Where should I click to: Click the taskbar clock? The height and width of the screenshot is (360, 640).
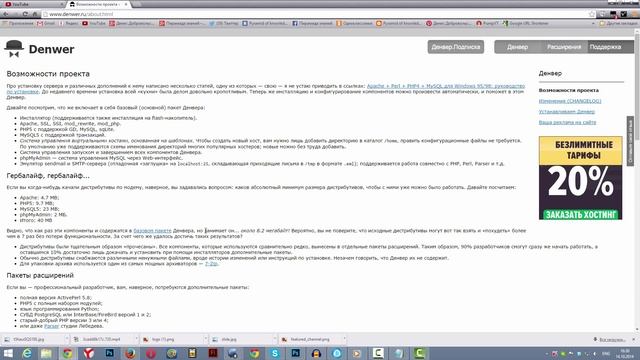[625, 353]
